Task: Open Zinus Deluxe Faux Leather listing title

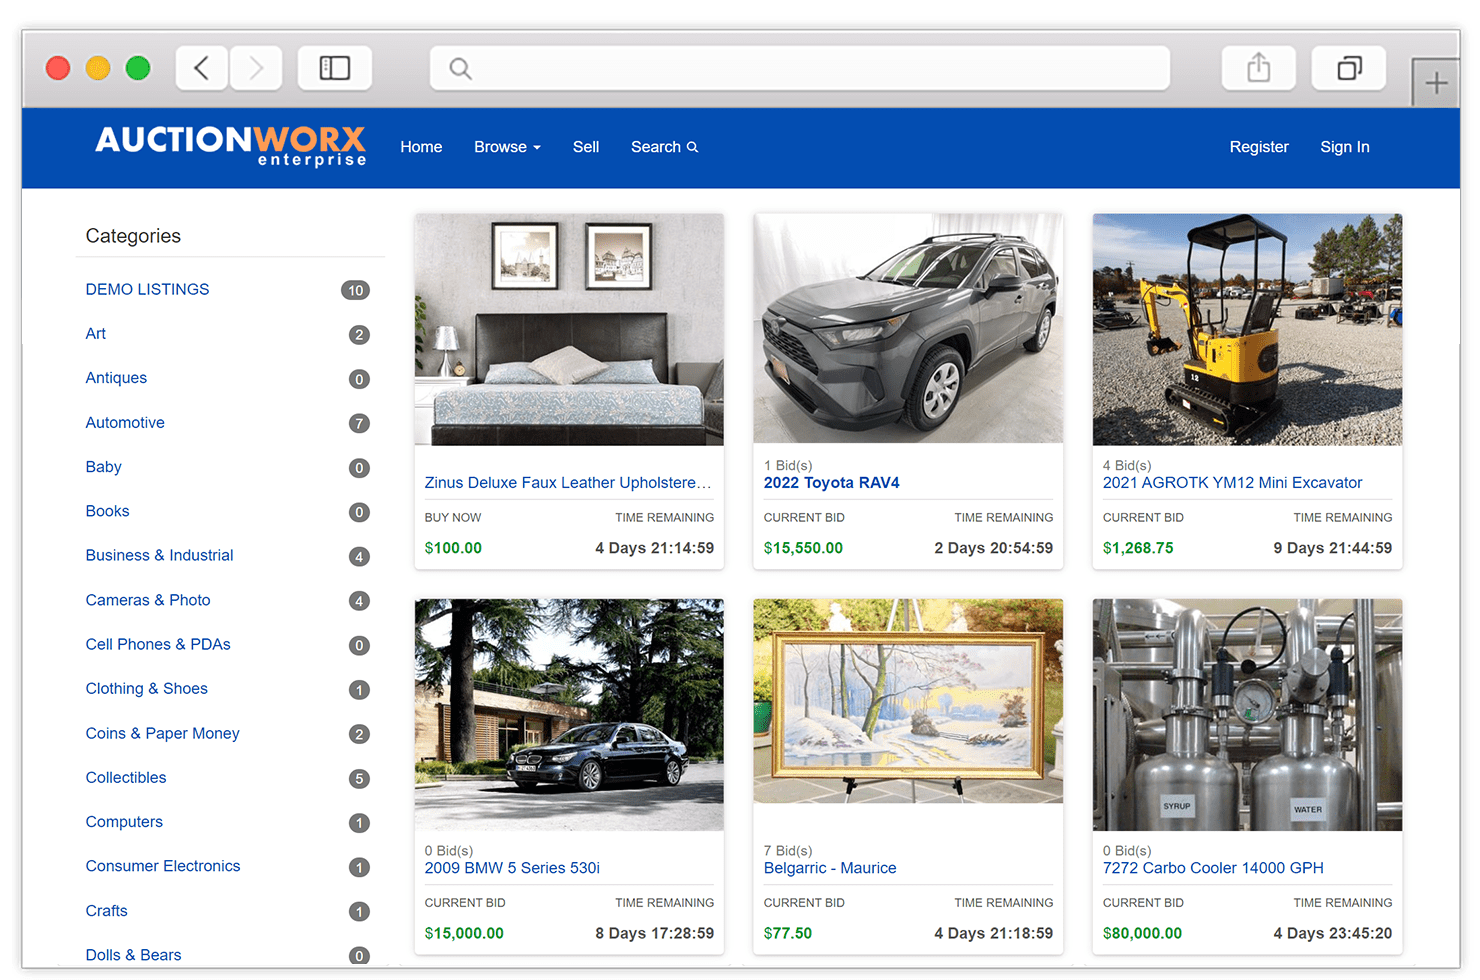Action: (x=568, y=483)
